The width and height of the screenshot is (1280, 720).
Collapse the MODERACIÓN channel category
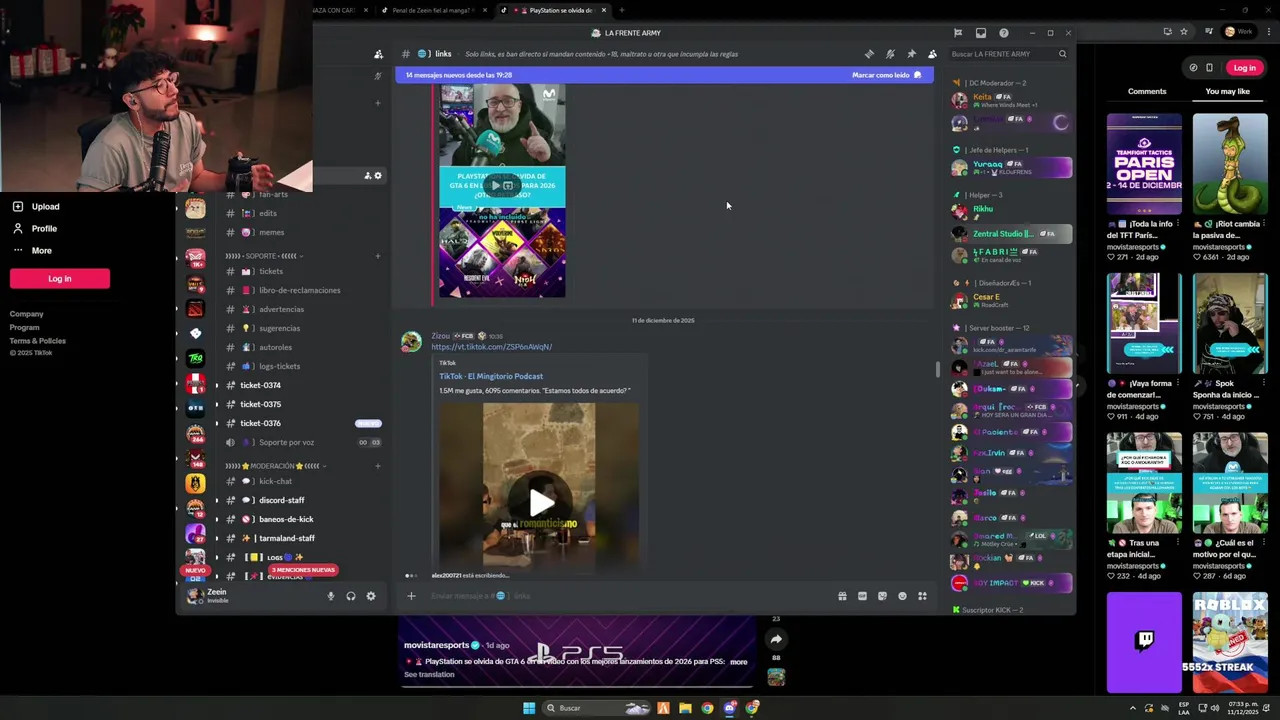[x=275, y=466]
